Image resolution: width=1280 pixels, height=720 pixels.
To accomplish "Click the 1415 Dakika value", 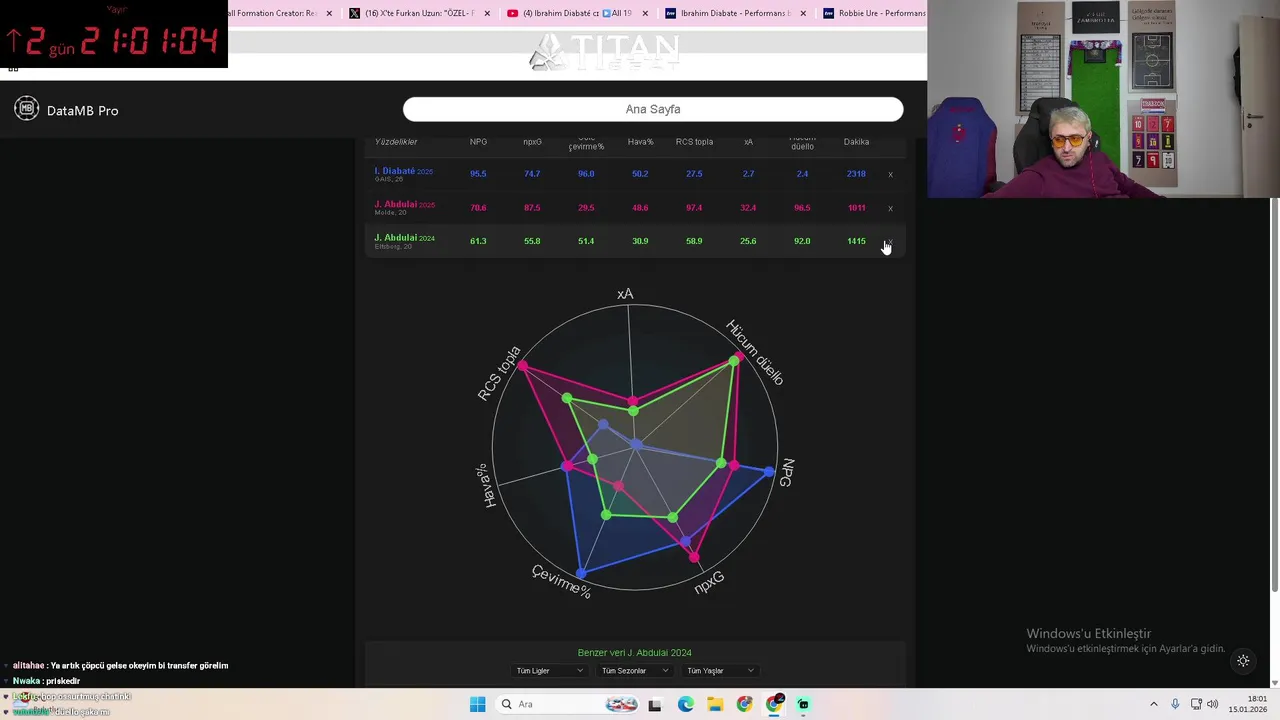I will point(856,241).
